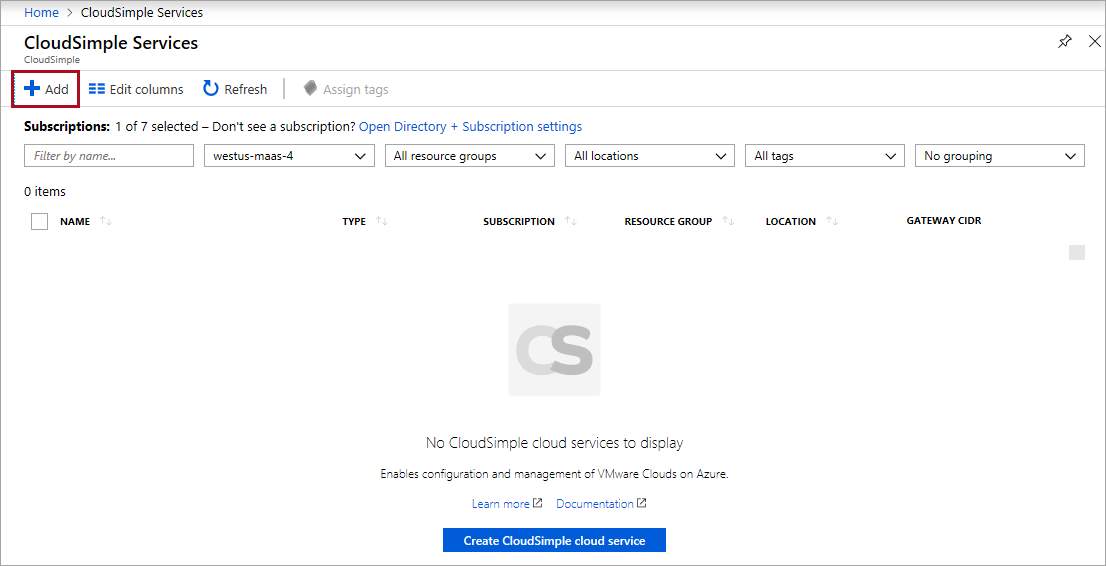Open Directory + Subscription settings link

pos(470,127)
